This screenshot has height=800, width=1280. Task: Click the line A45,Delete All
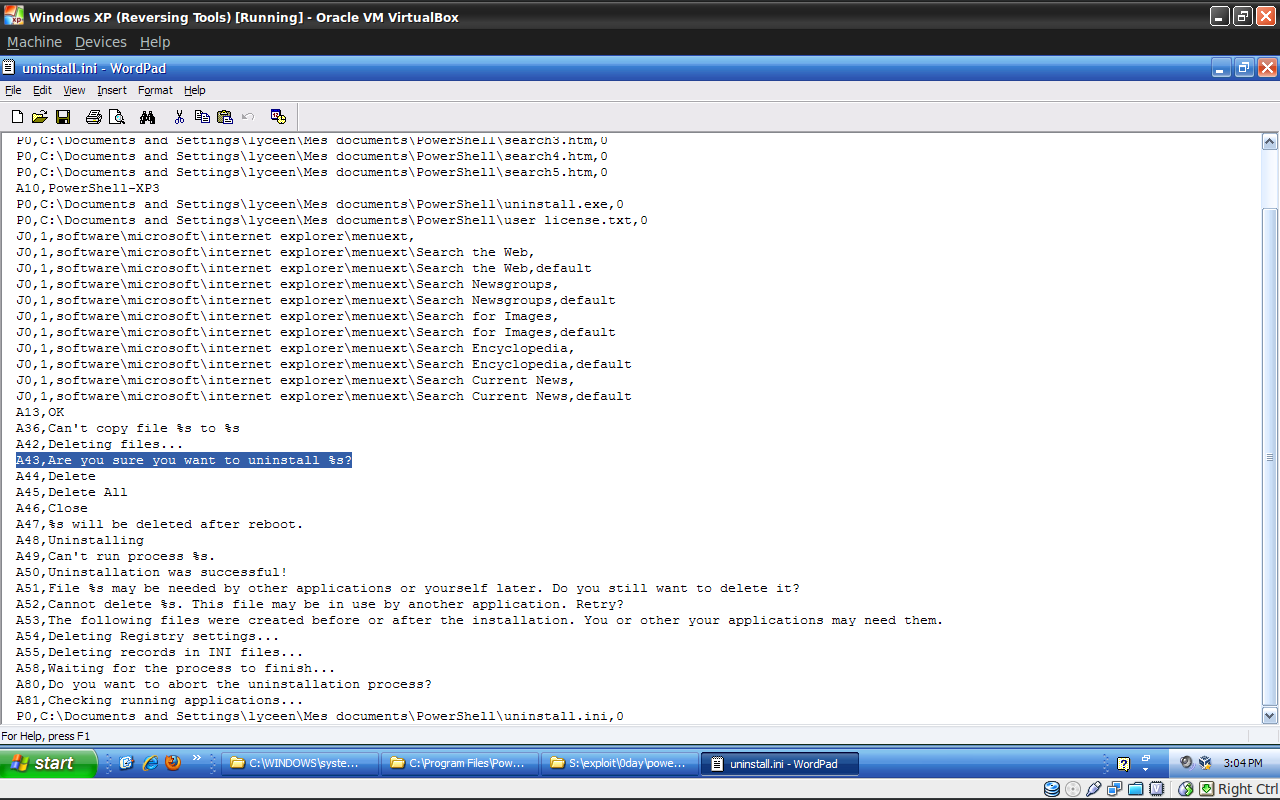click(x=72, y=492)
